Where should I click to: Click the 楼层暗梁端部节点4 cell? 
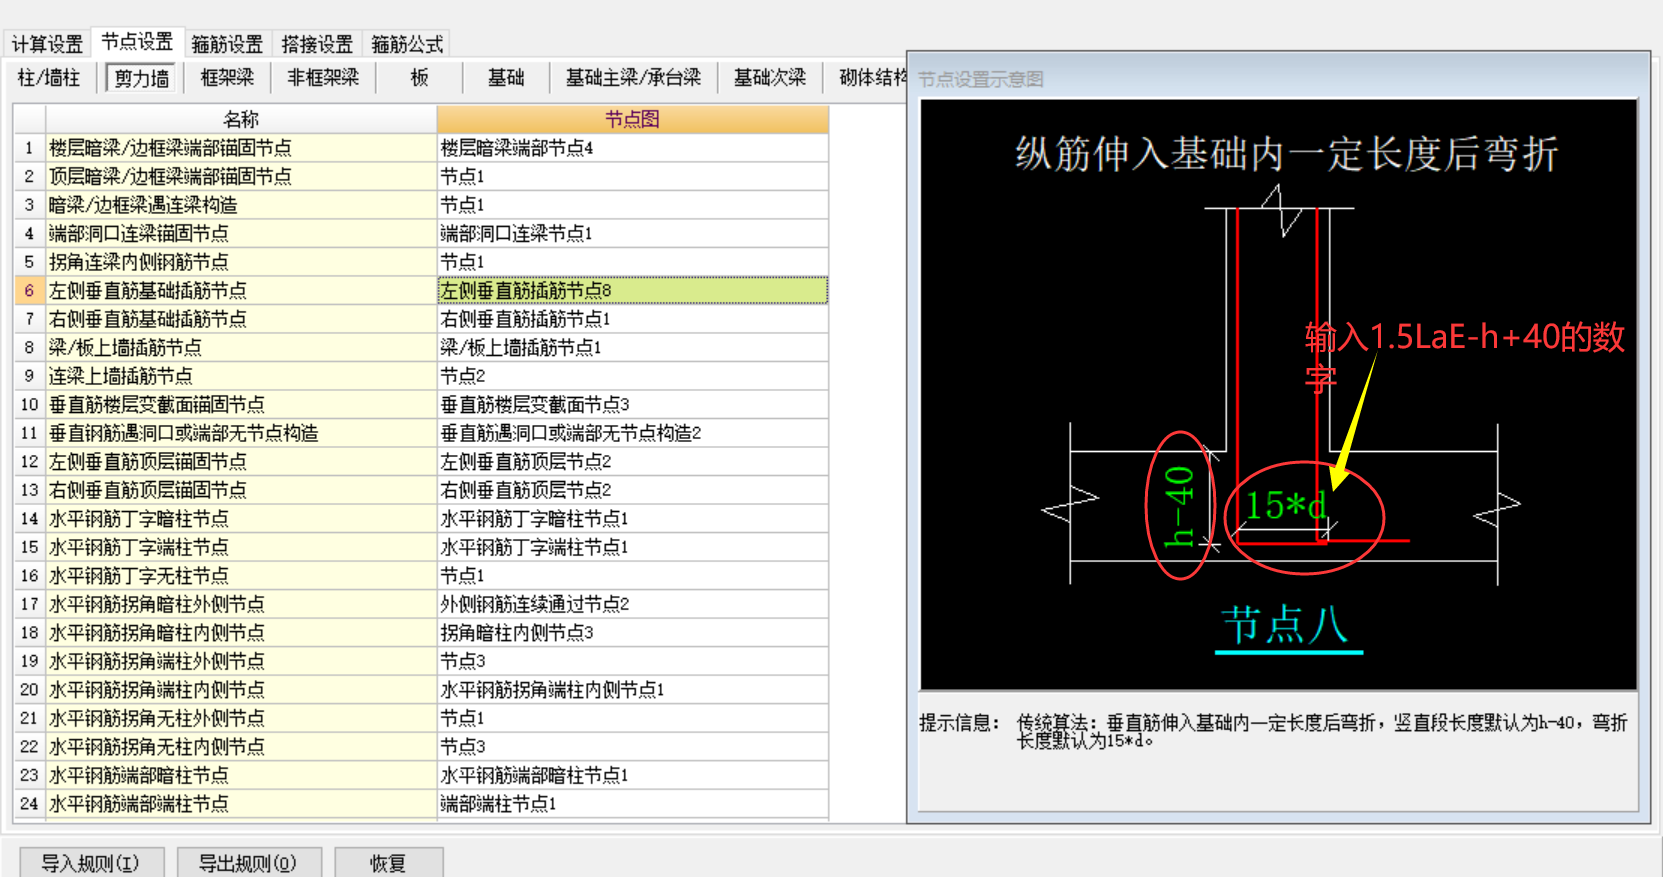632,148
